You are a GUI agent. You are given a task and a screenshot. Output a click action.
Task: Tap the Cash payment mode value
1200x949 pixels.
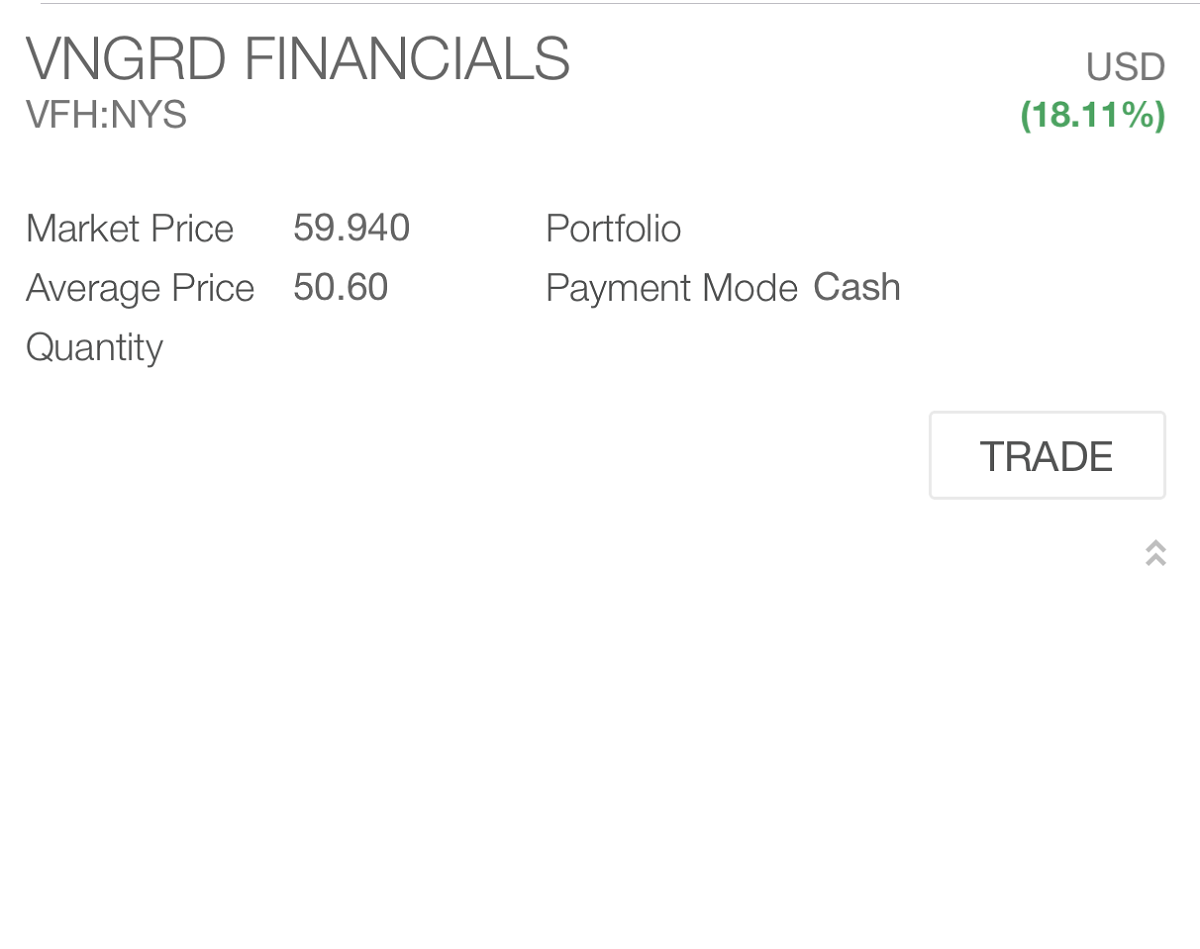[856, 287]
